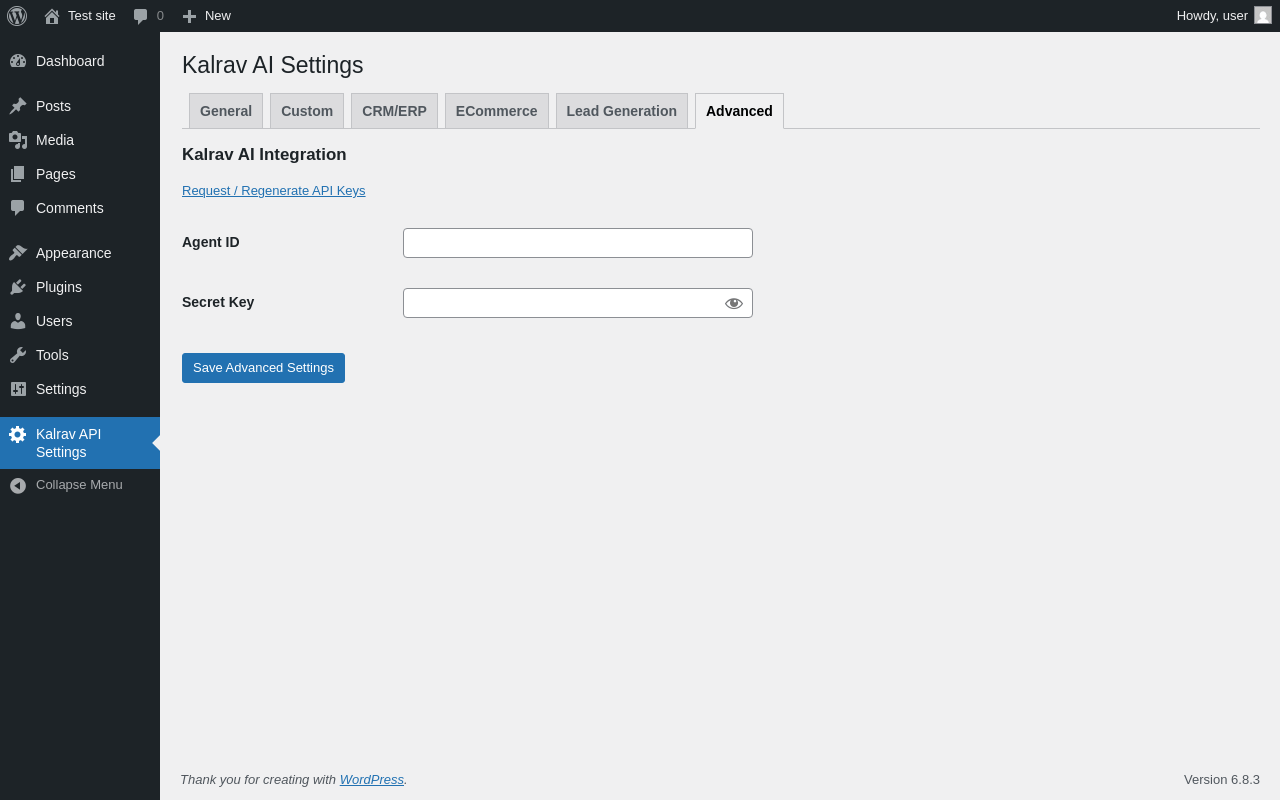Click Save Advanced Settings button
This screenshot has height=800, width=1280.
[x=263, y=368]
